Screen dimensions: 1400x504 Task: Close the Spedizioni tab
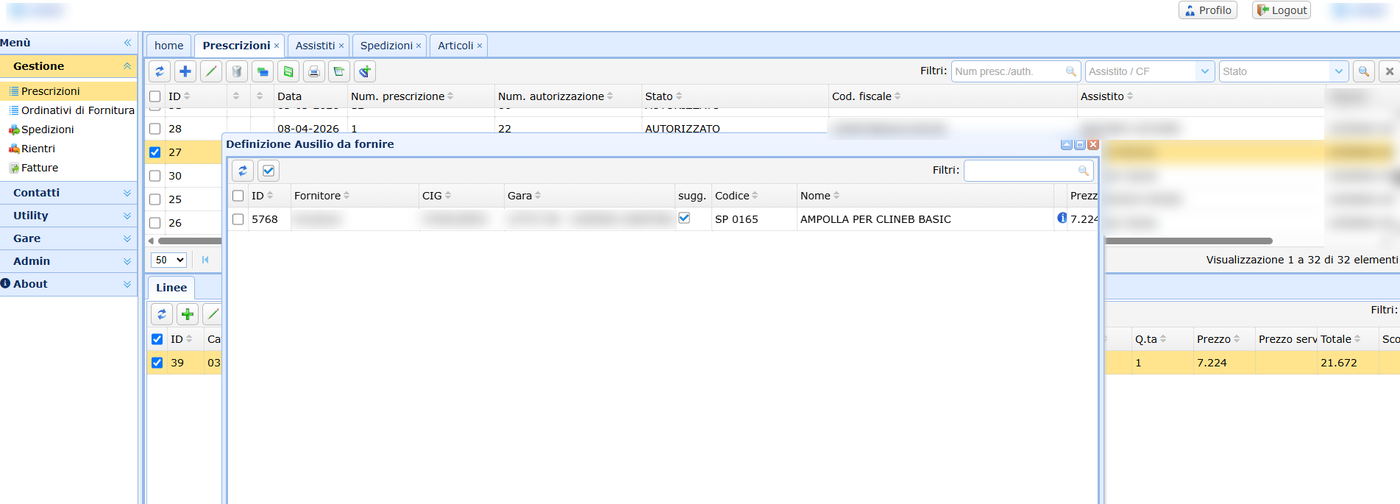[x=419, y=46]
